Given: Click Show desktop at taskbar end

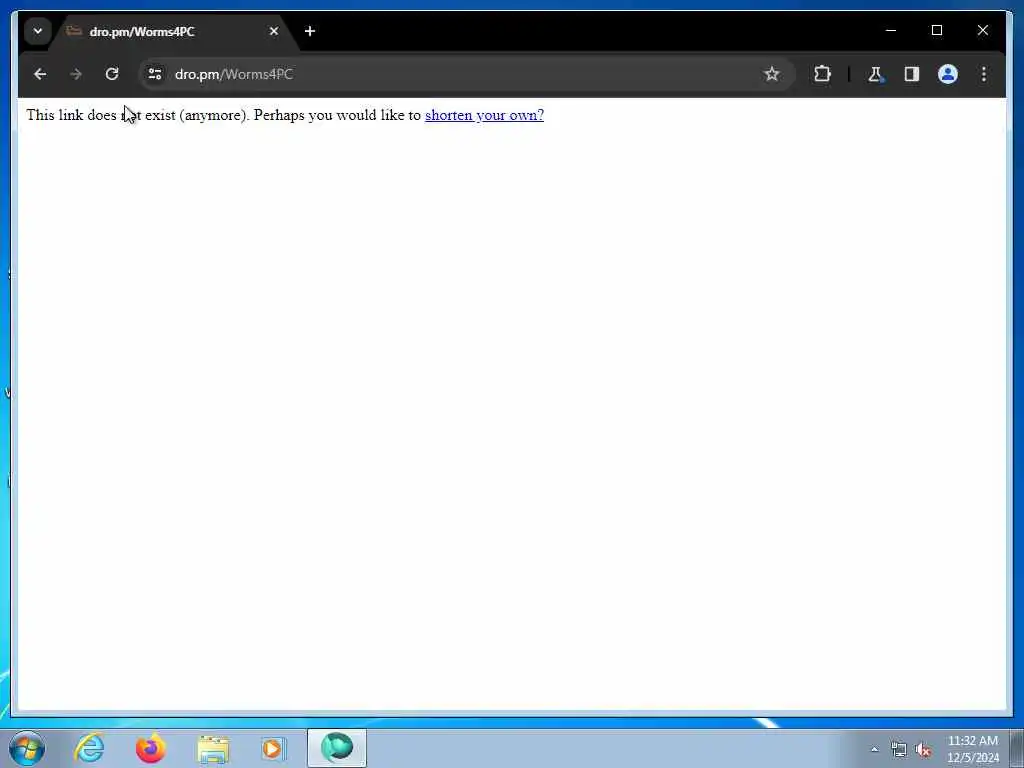Looking at the screenshot, I should pos(1017,748).
